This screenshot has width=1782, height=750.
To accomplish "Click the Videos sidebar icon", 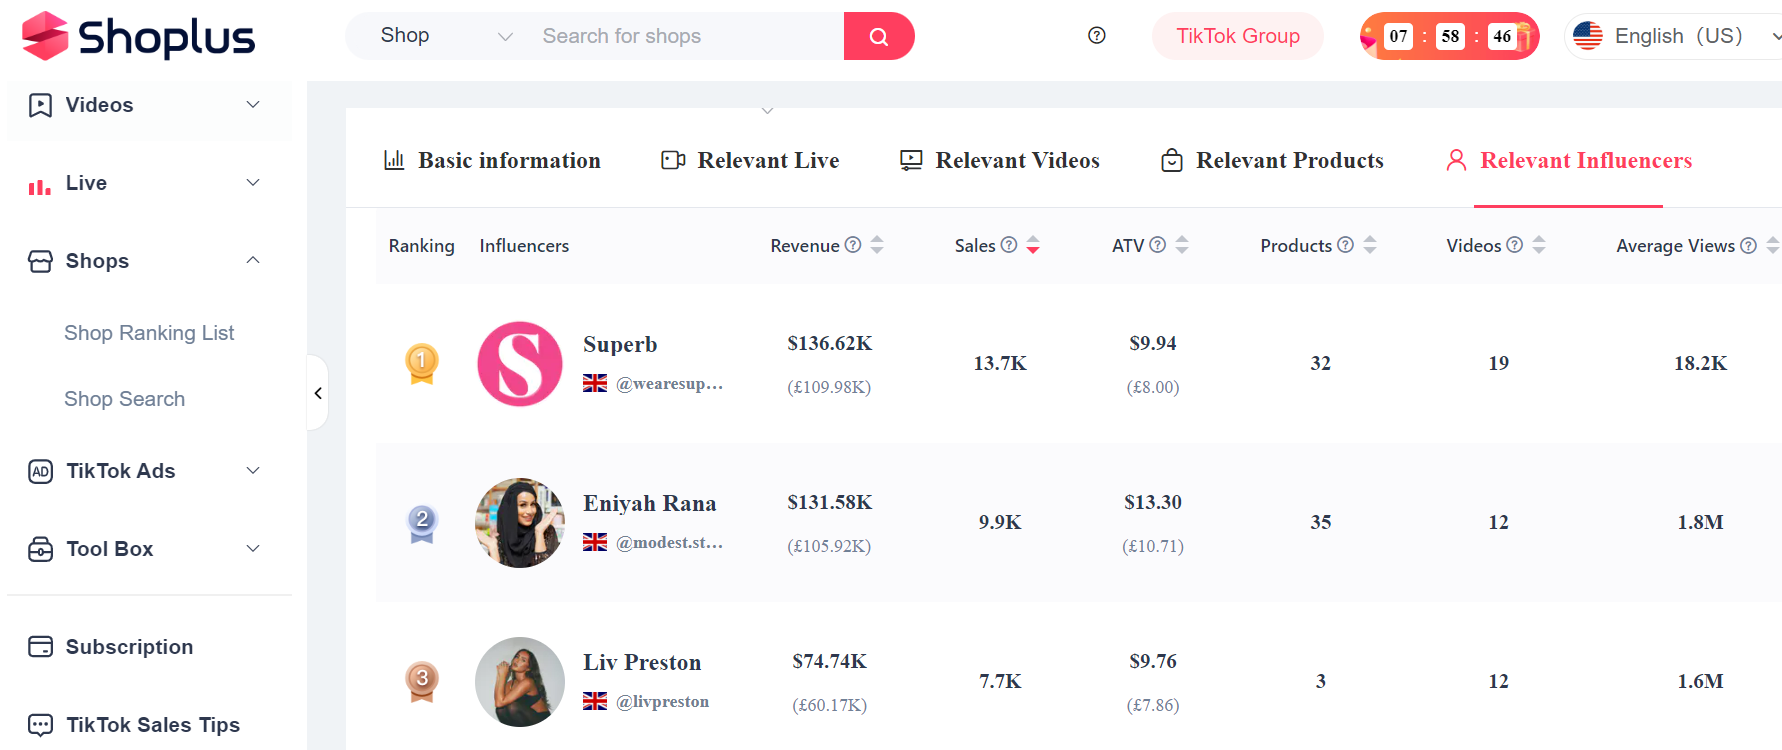I will (x=40, y=105).
